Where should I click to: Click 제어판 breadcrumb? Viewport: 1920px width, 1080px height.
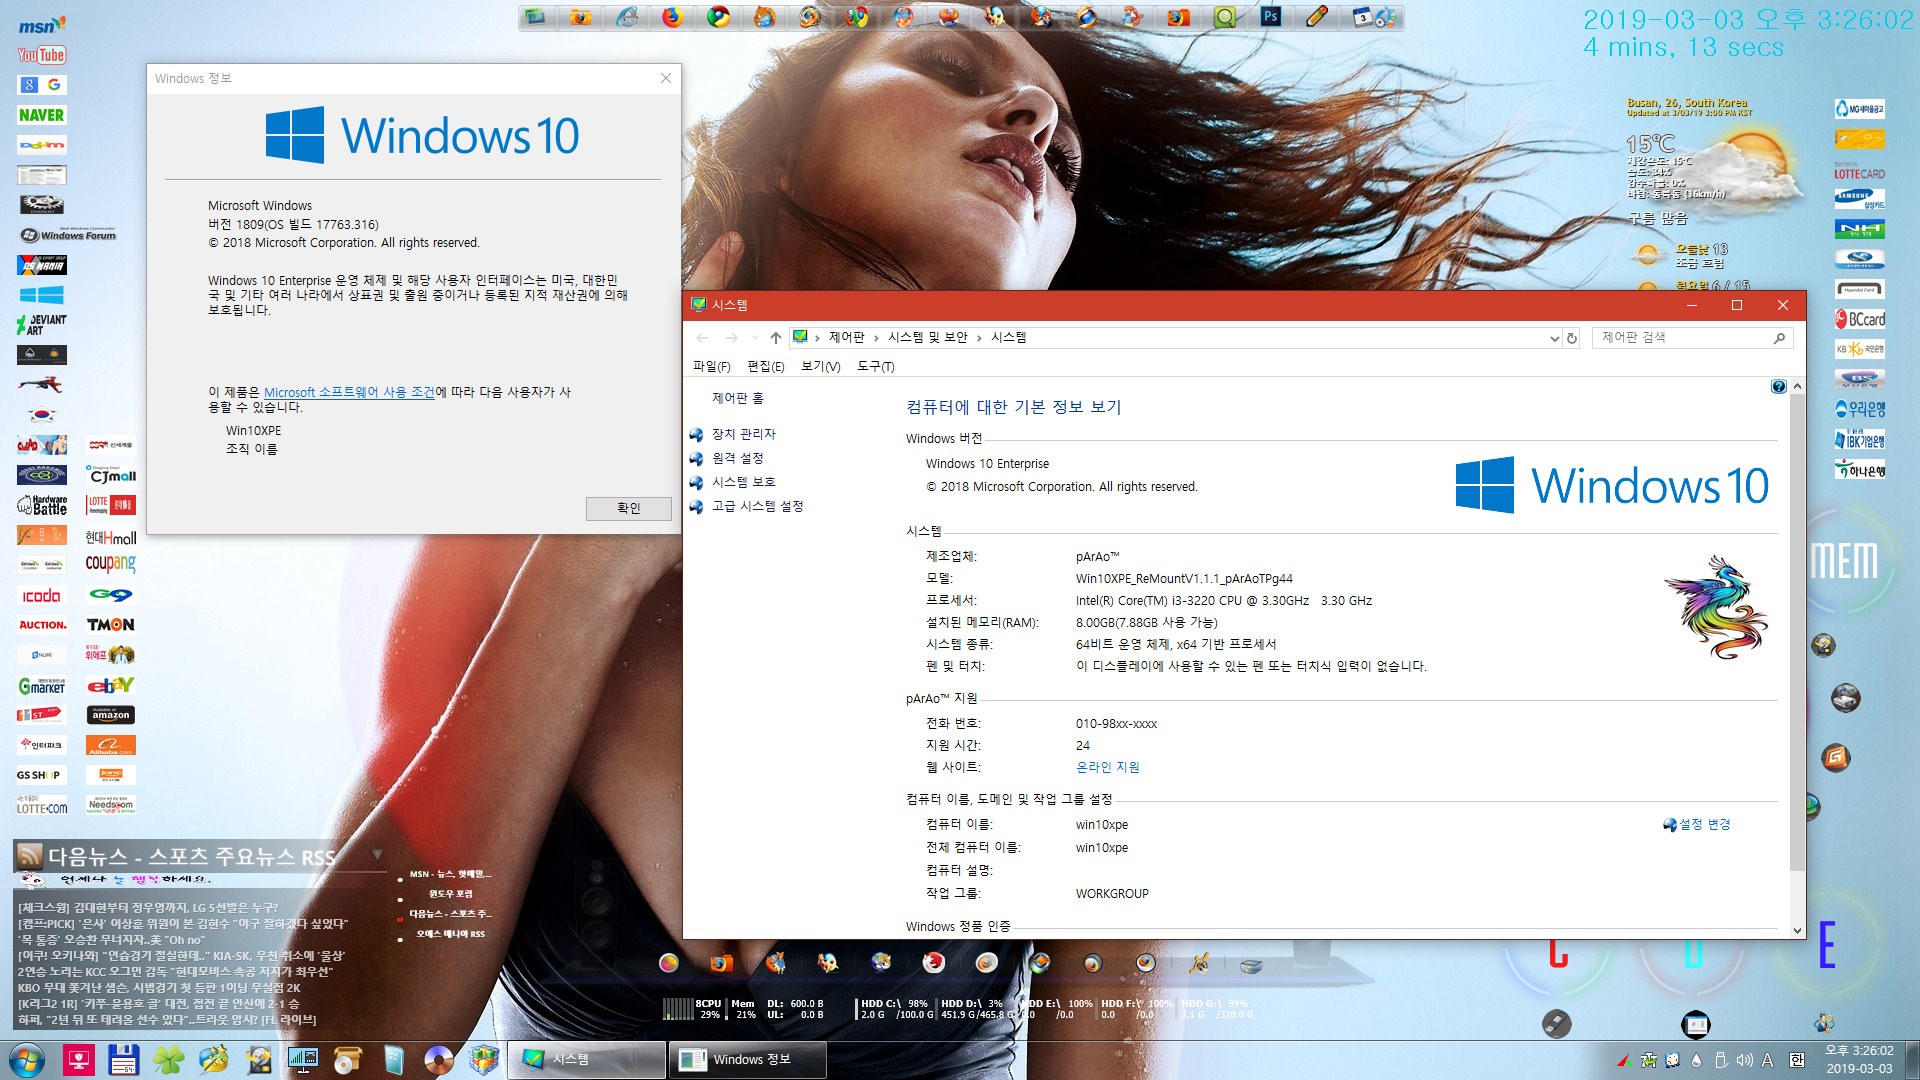click(x=846, y=338)
